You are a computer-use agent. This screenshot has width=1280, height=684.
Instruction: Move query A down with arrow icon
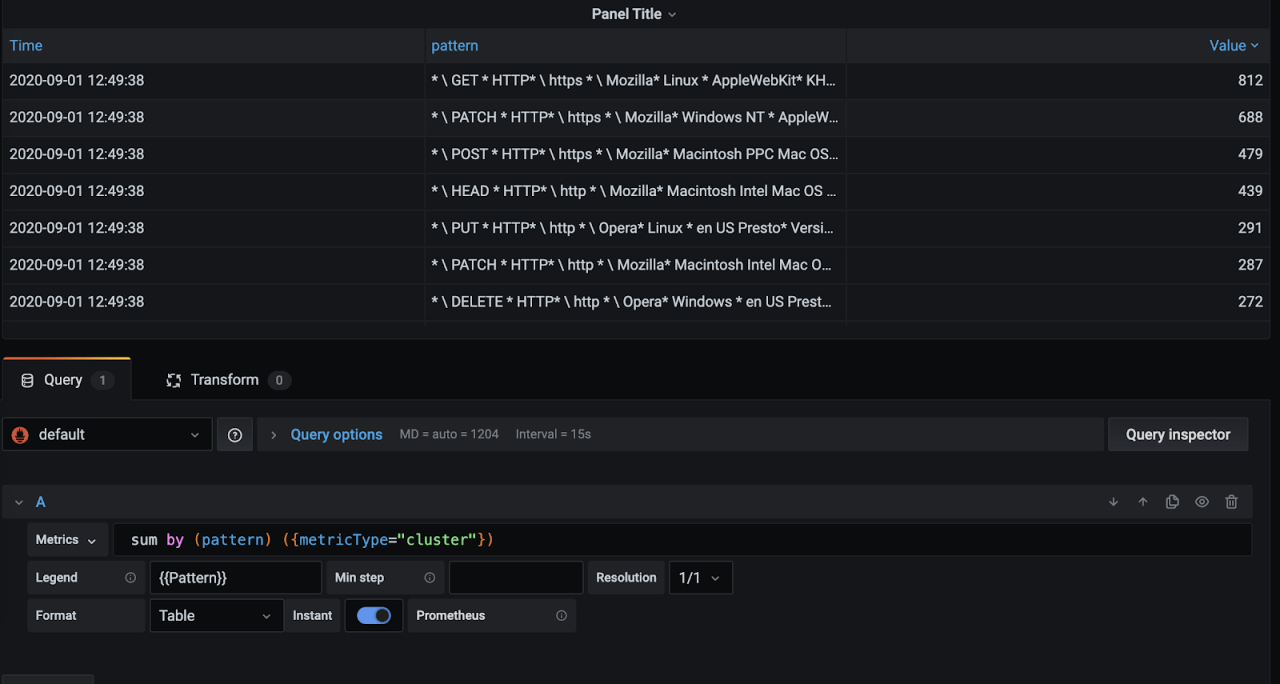1113,502
